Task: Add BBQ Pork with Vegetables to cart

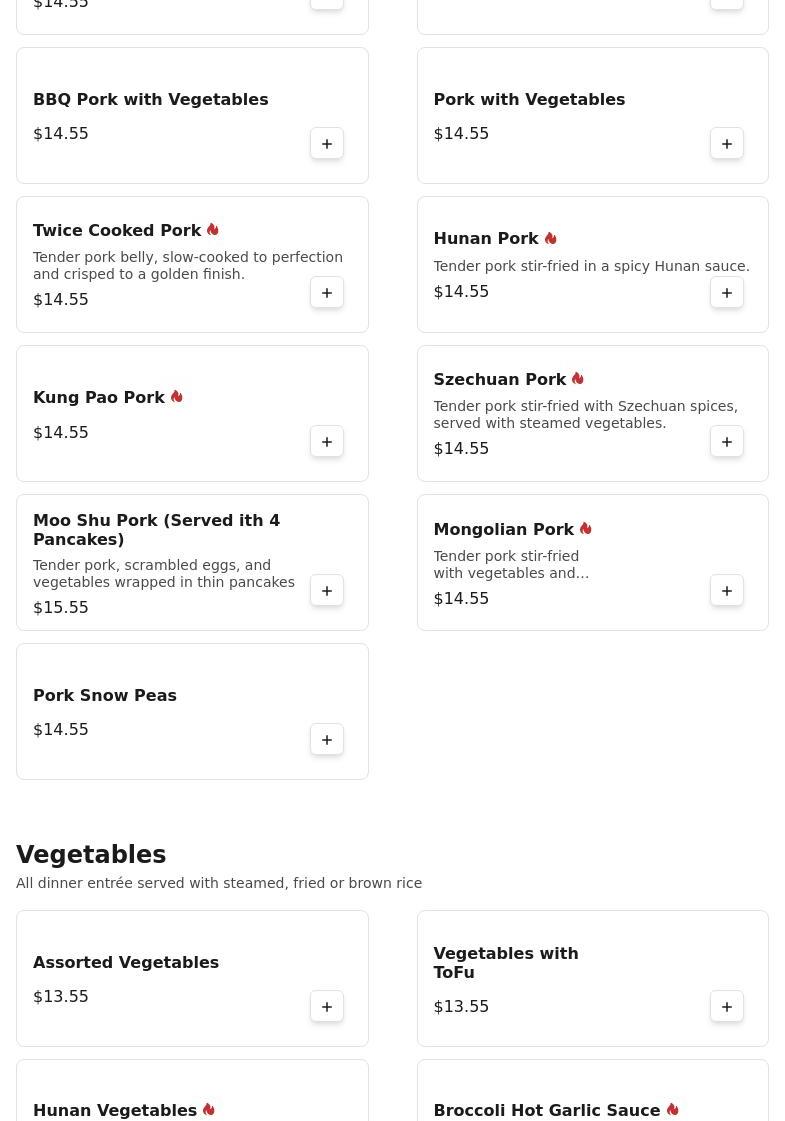Action: click(327, 144)
